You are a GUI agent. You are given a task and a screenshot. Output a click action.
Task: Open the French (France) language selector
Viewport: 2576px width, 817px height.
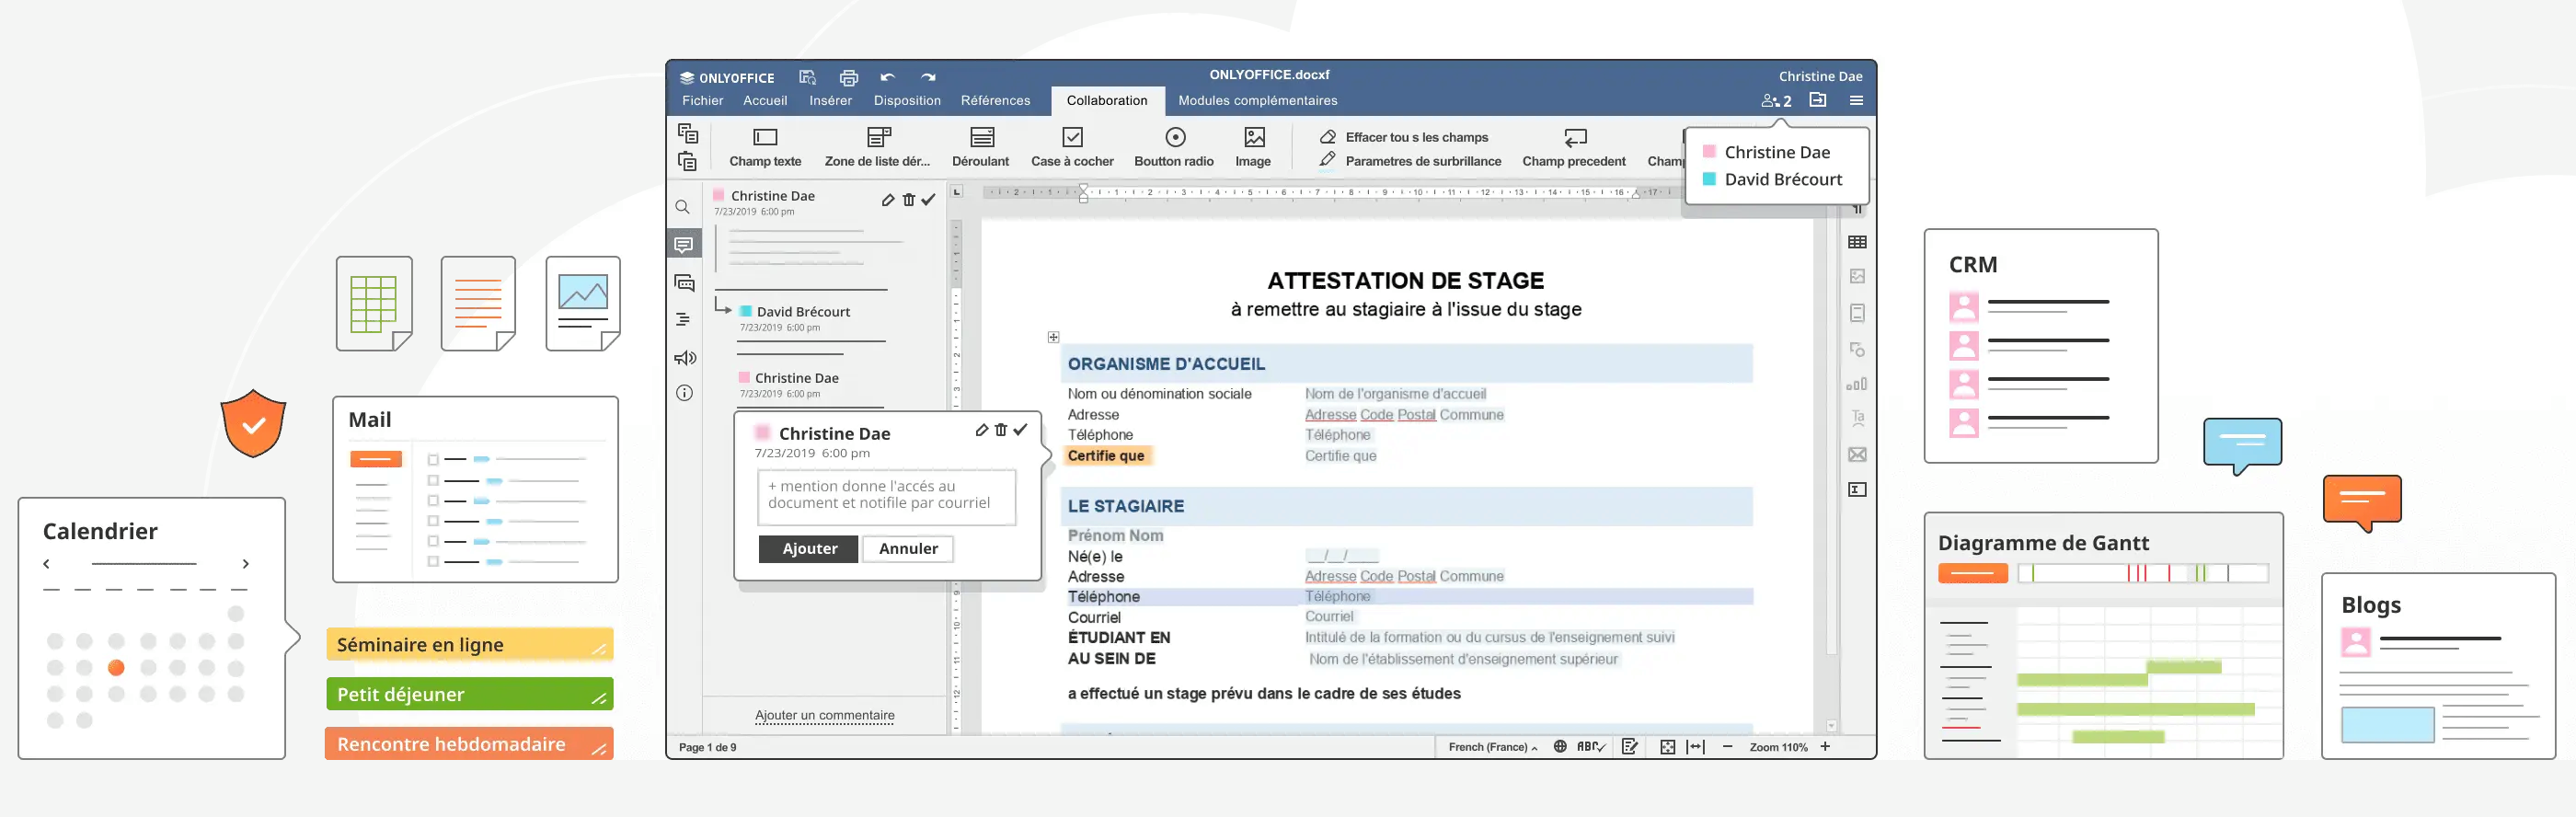1492,747
